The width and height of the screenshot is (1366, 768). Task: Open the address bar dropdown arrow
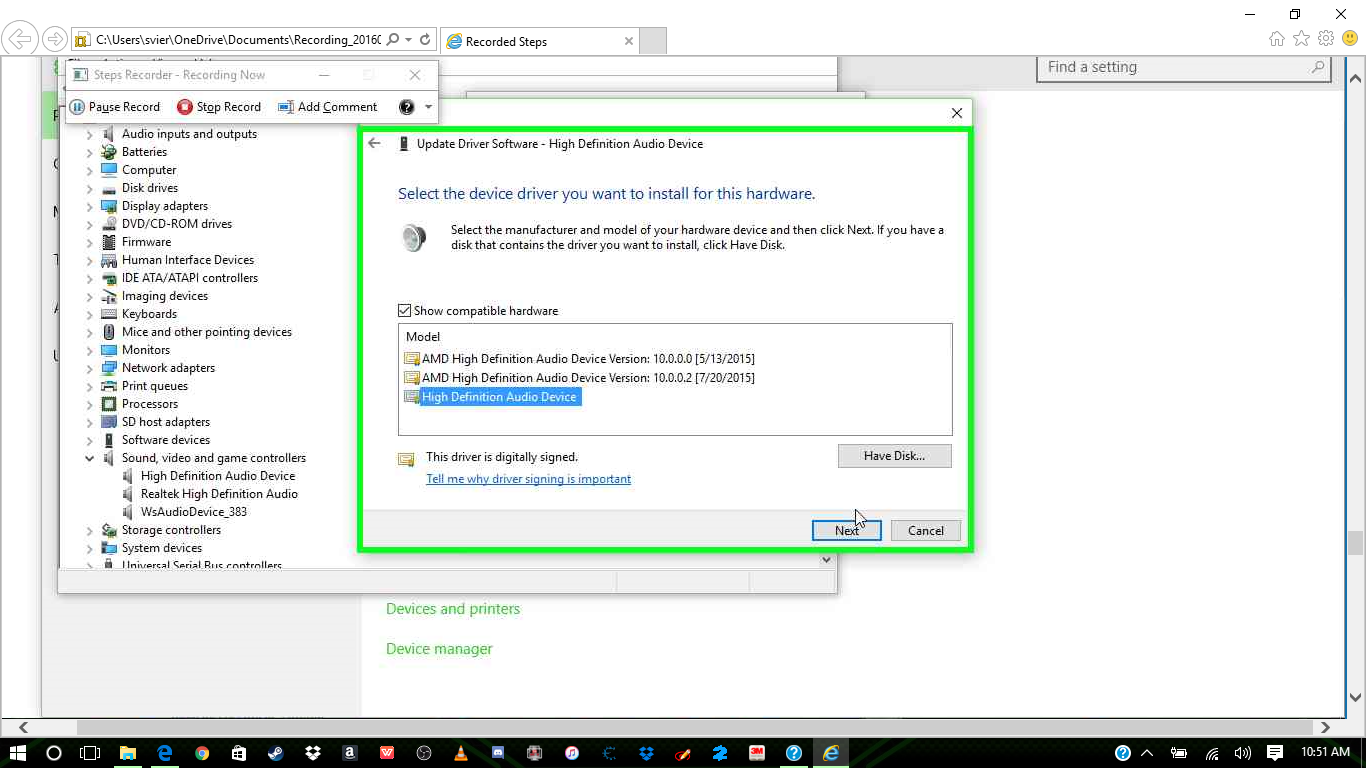[x=408, y=40]
